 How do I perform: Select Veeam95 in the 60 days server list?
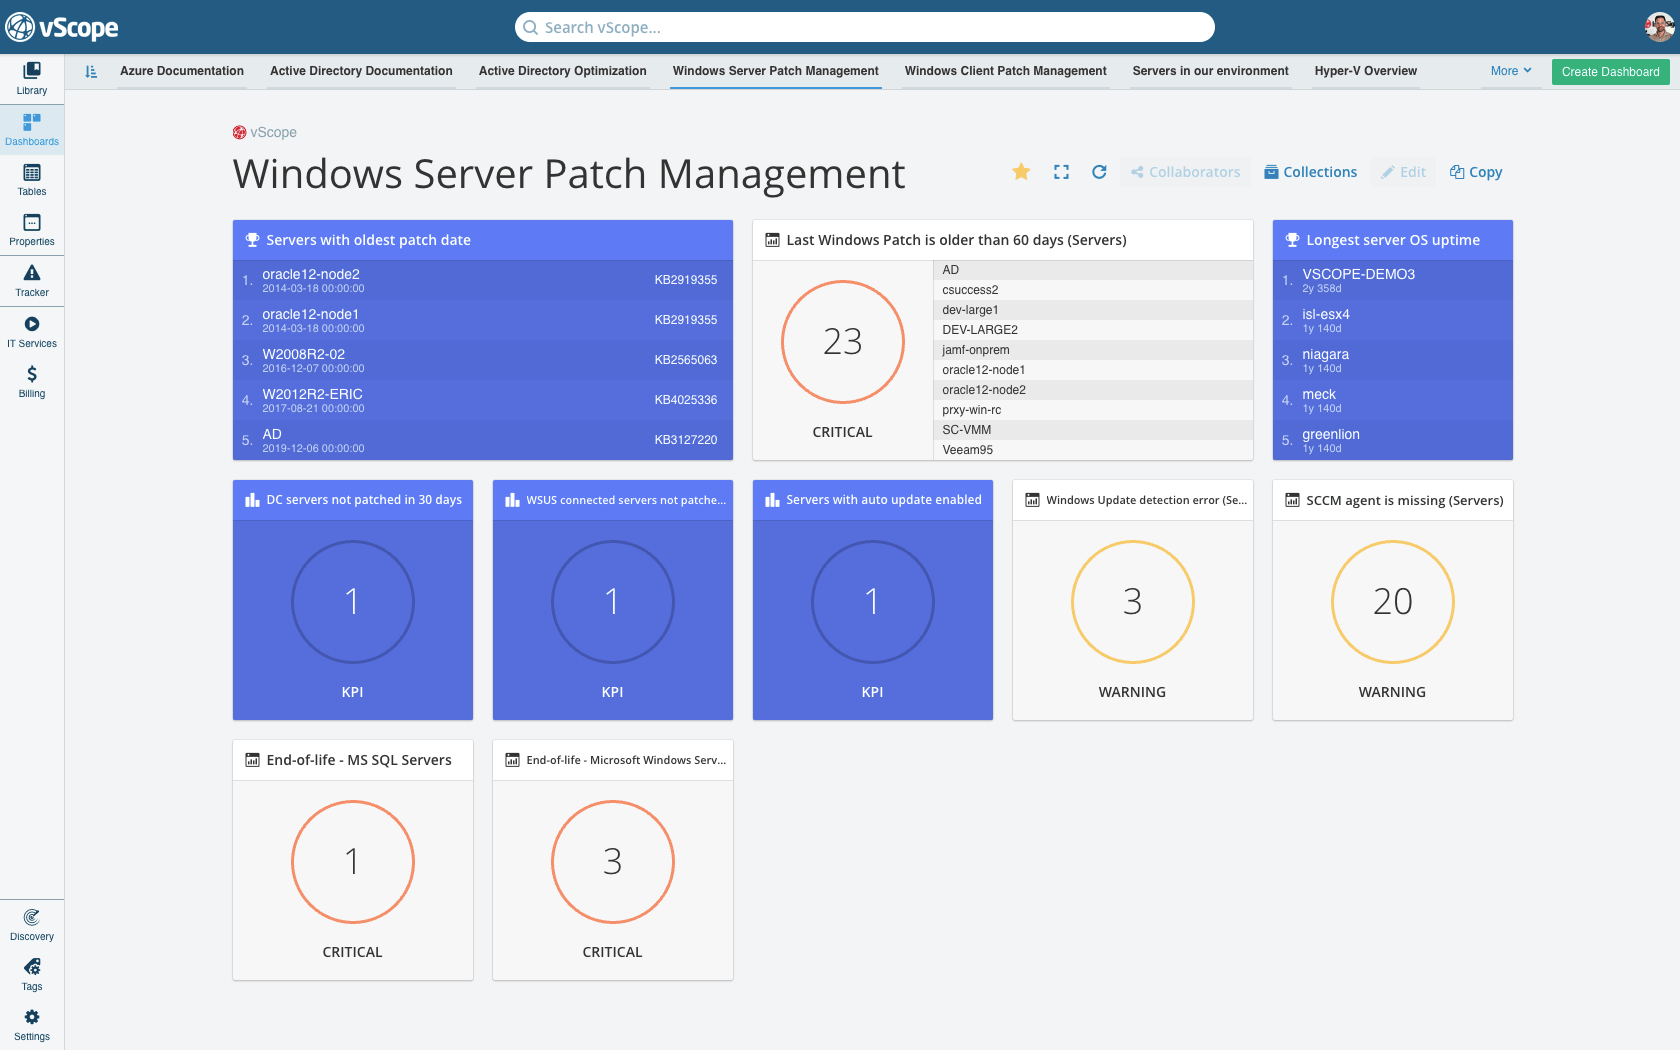1093,450
